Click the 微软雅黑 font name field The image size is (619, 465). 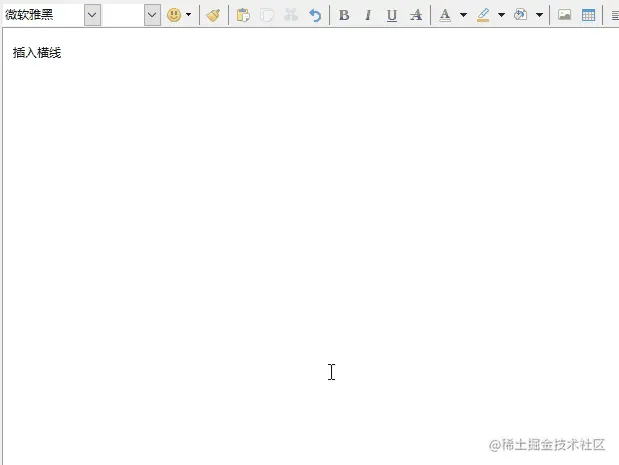[x=43, y=15]
